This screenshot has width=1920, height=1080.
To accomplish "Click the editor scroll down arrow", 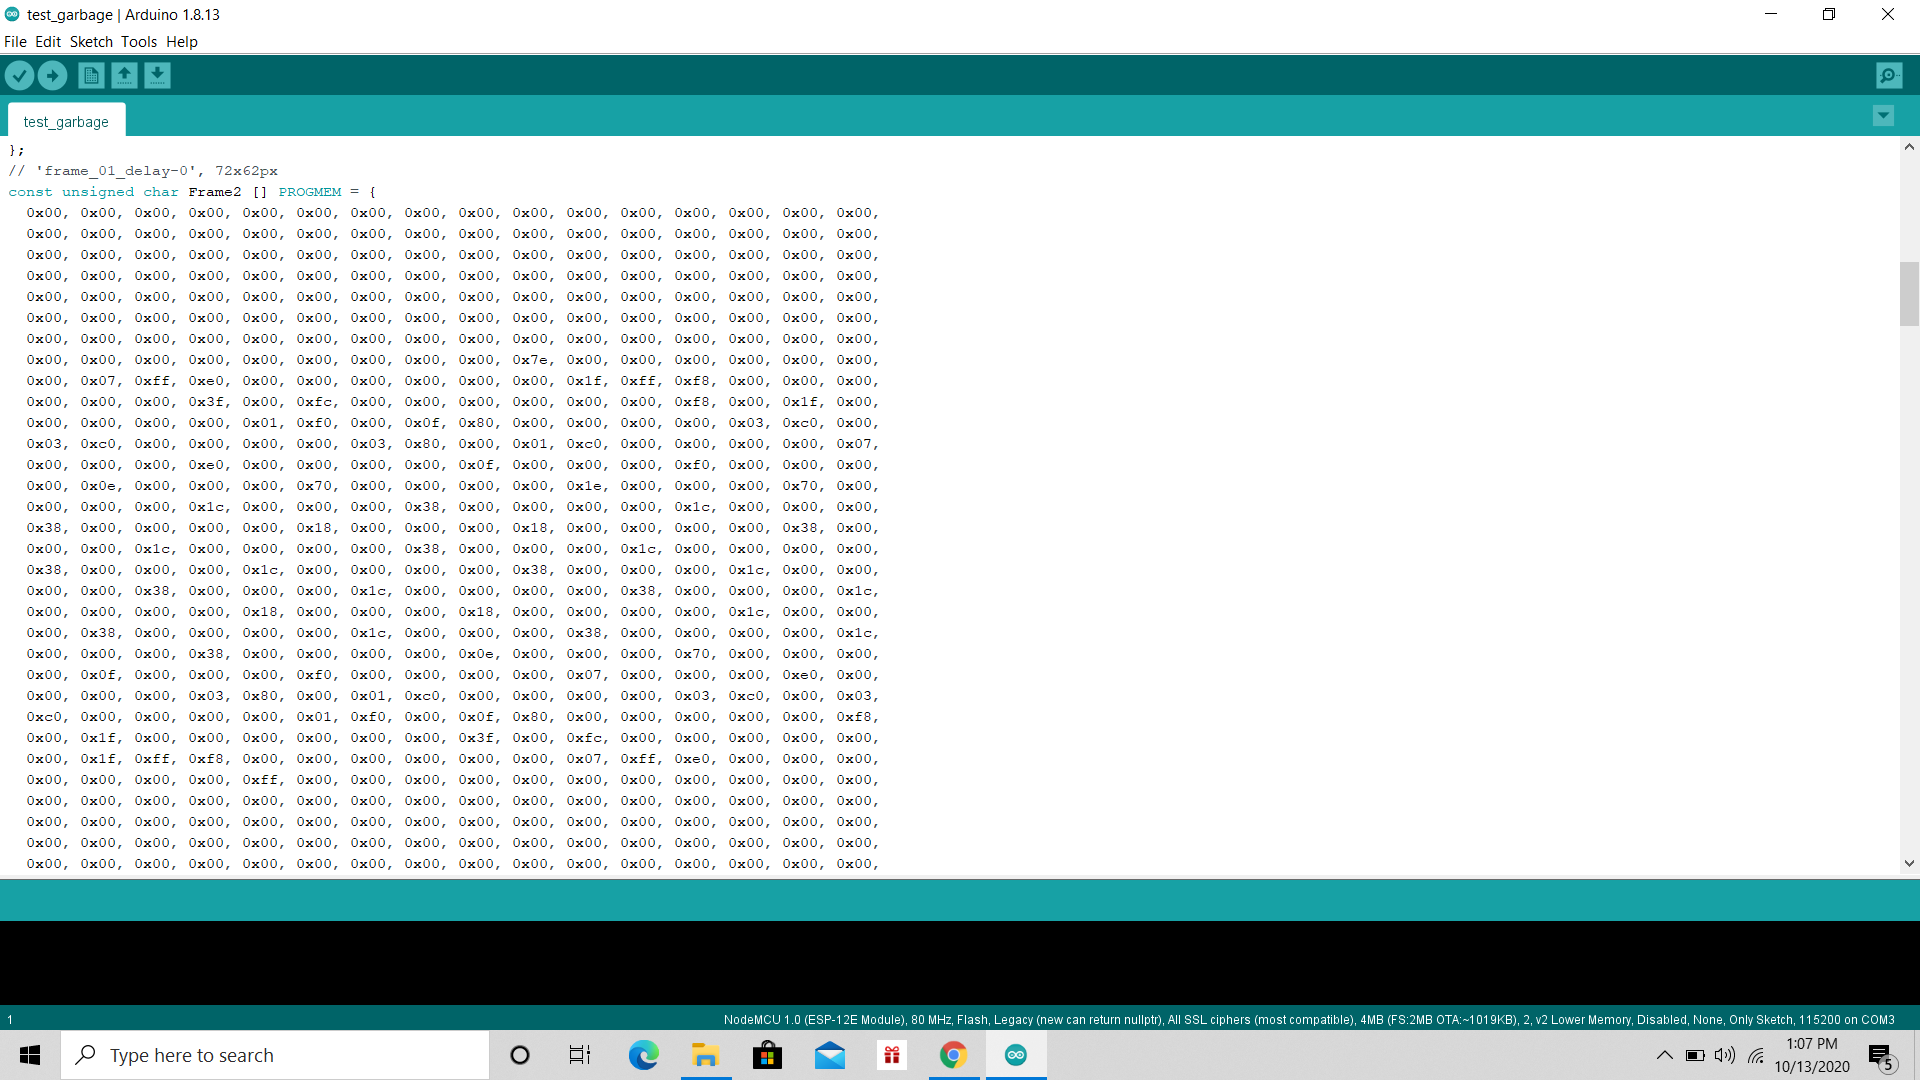I will [1909, 863].
